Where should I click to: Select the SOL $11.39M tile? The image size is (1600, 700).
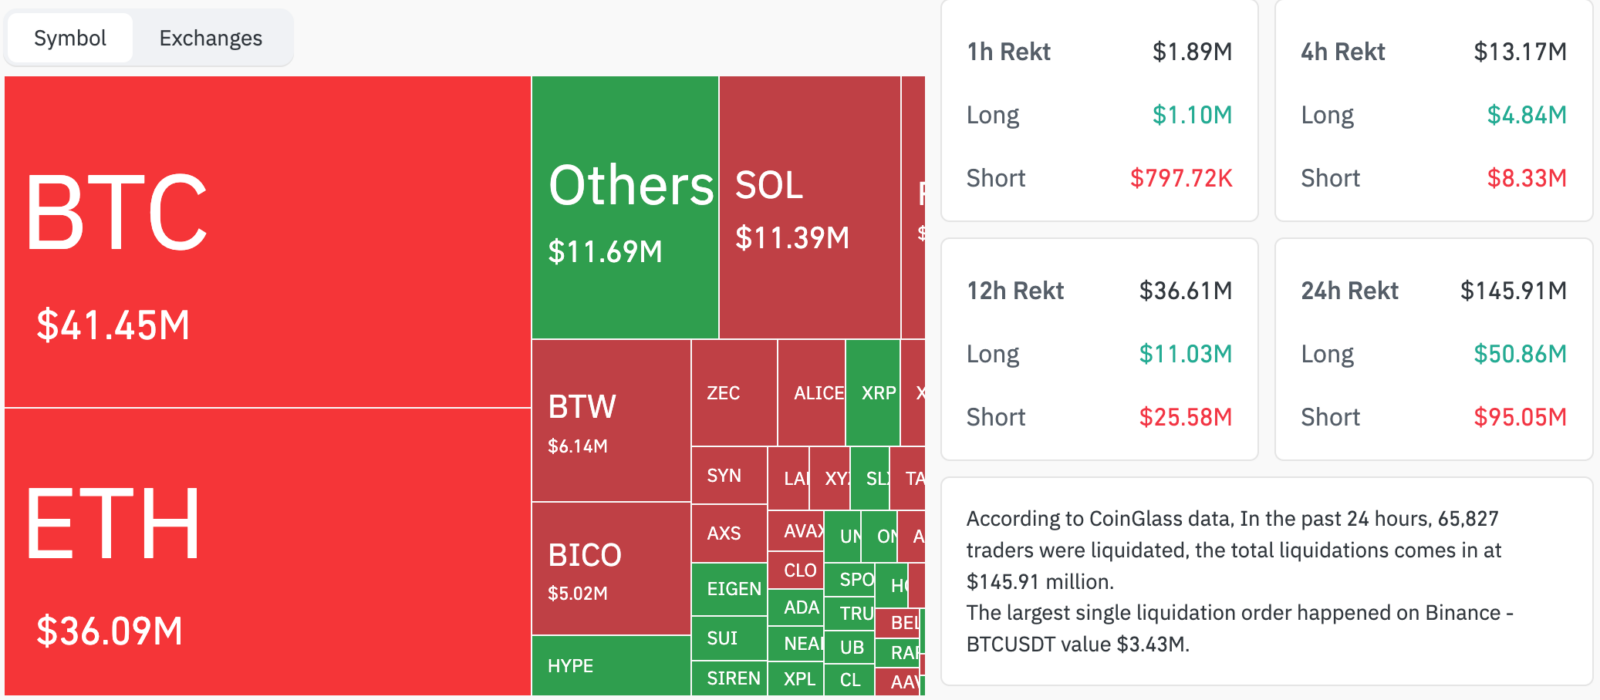[x=810, y=208]
